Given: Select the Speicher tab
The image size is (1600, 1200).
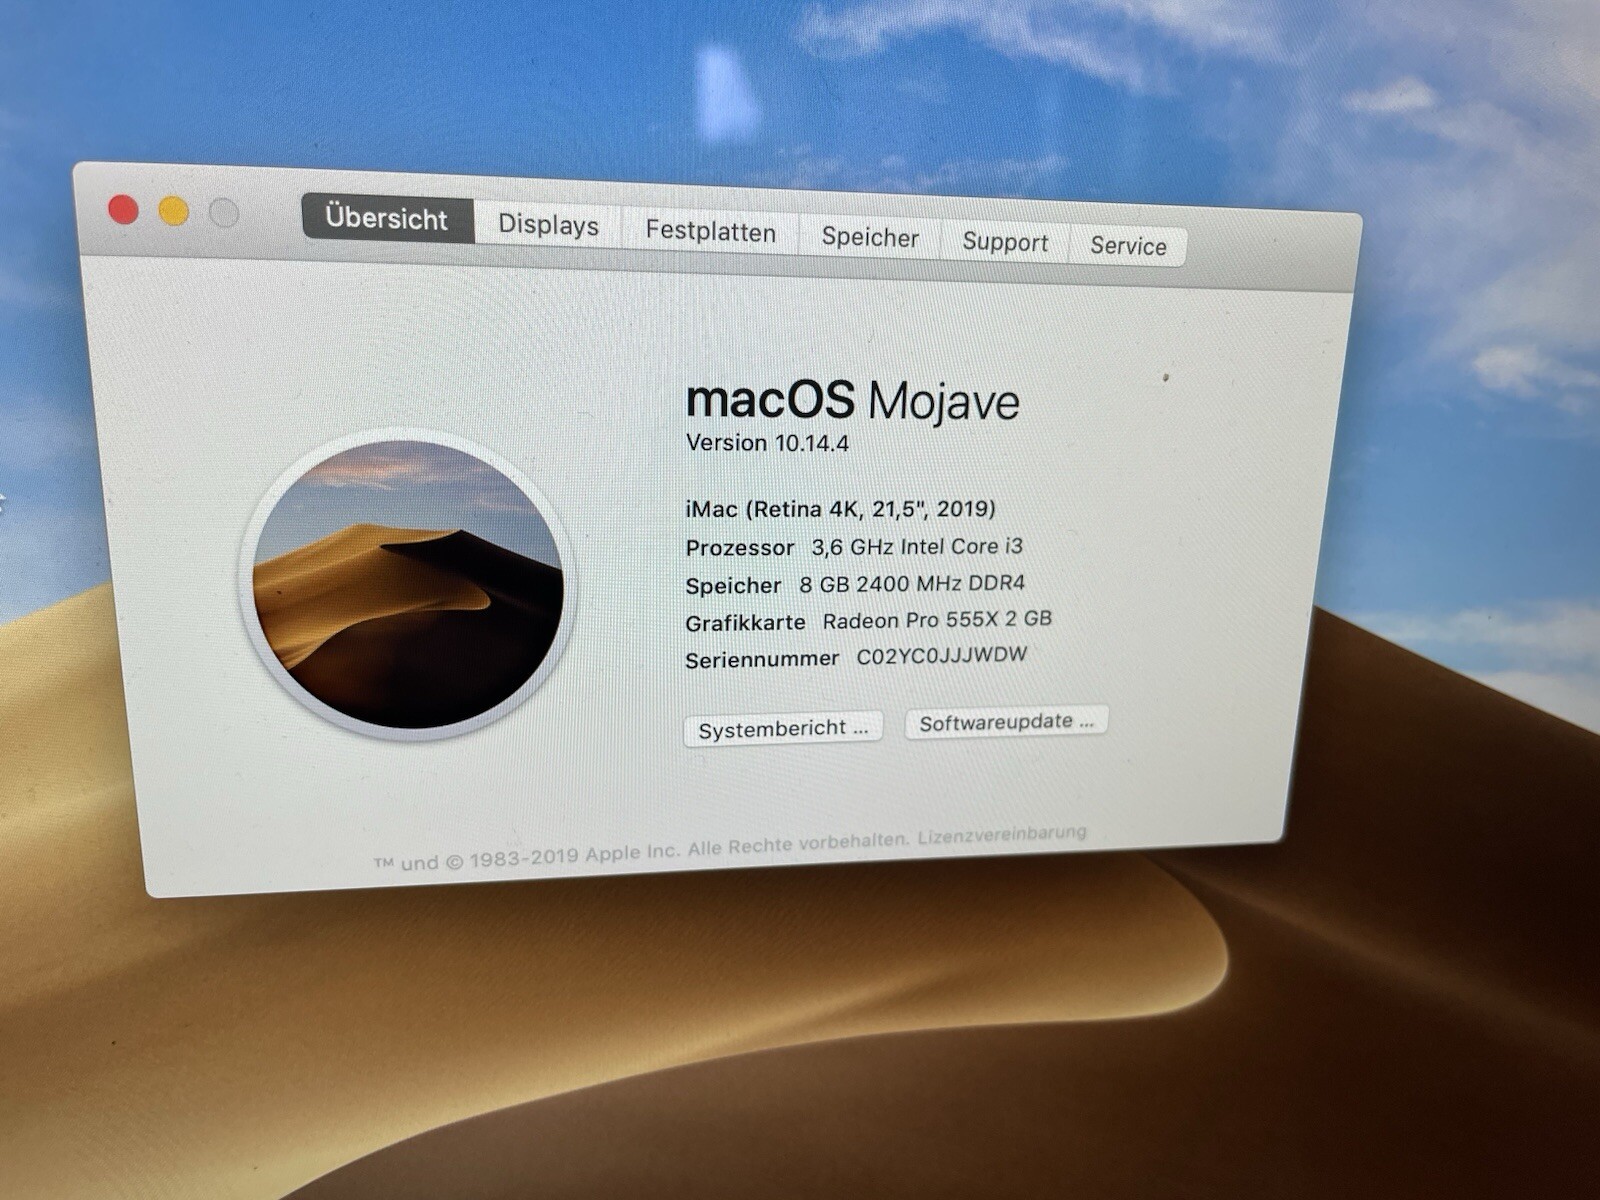Looking at the screenshot, I should coord(869,237).
